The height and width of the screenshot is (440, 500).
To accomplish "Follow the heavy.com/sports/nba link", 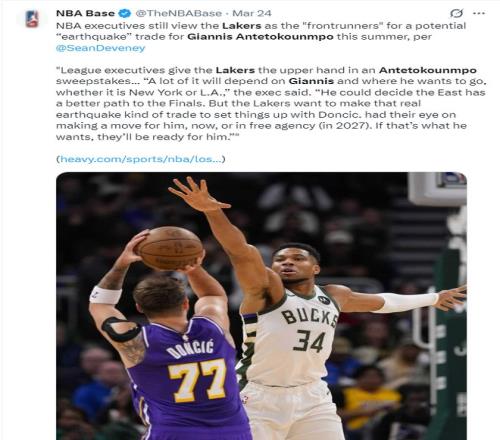I will pos(141,159).
